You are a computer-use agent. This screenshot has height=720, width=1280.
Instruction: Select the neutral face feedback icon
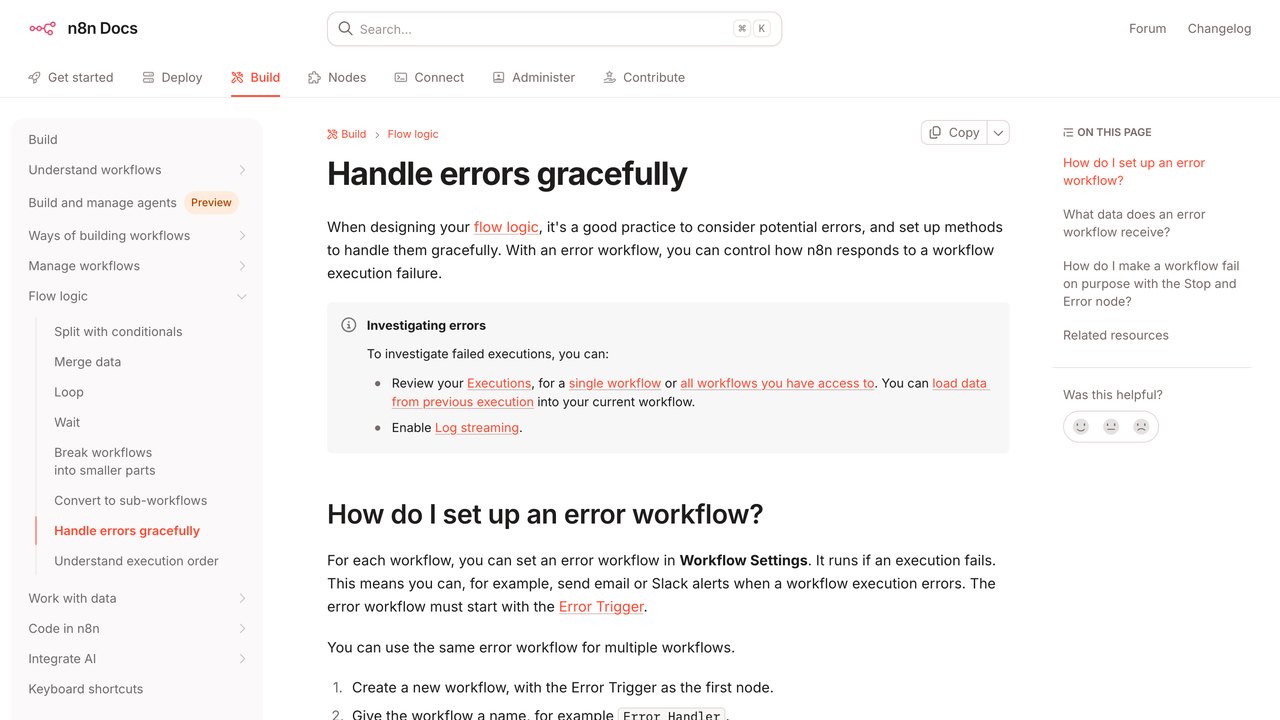pyautogui.click(x=1111, y=427)
